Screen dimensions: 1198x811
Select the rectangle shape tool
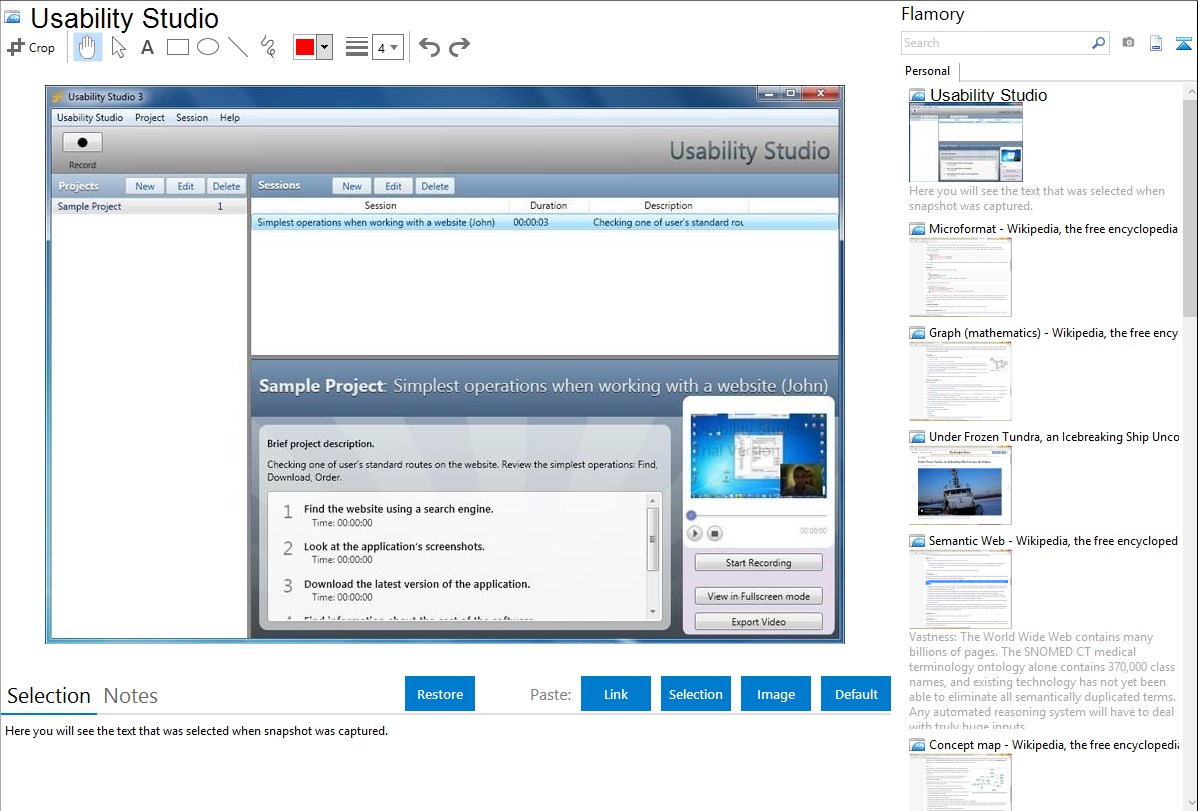(177, 47)
